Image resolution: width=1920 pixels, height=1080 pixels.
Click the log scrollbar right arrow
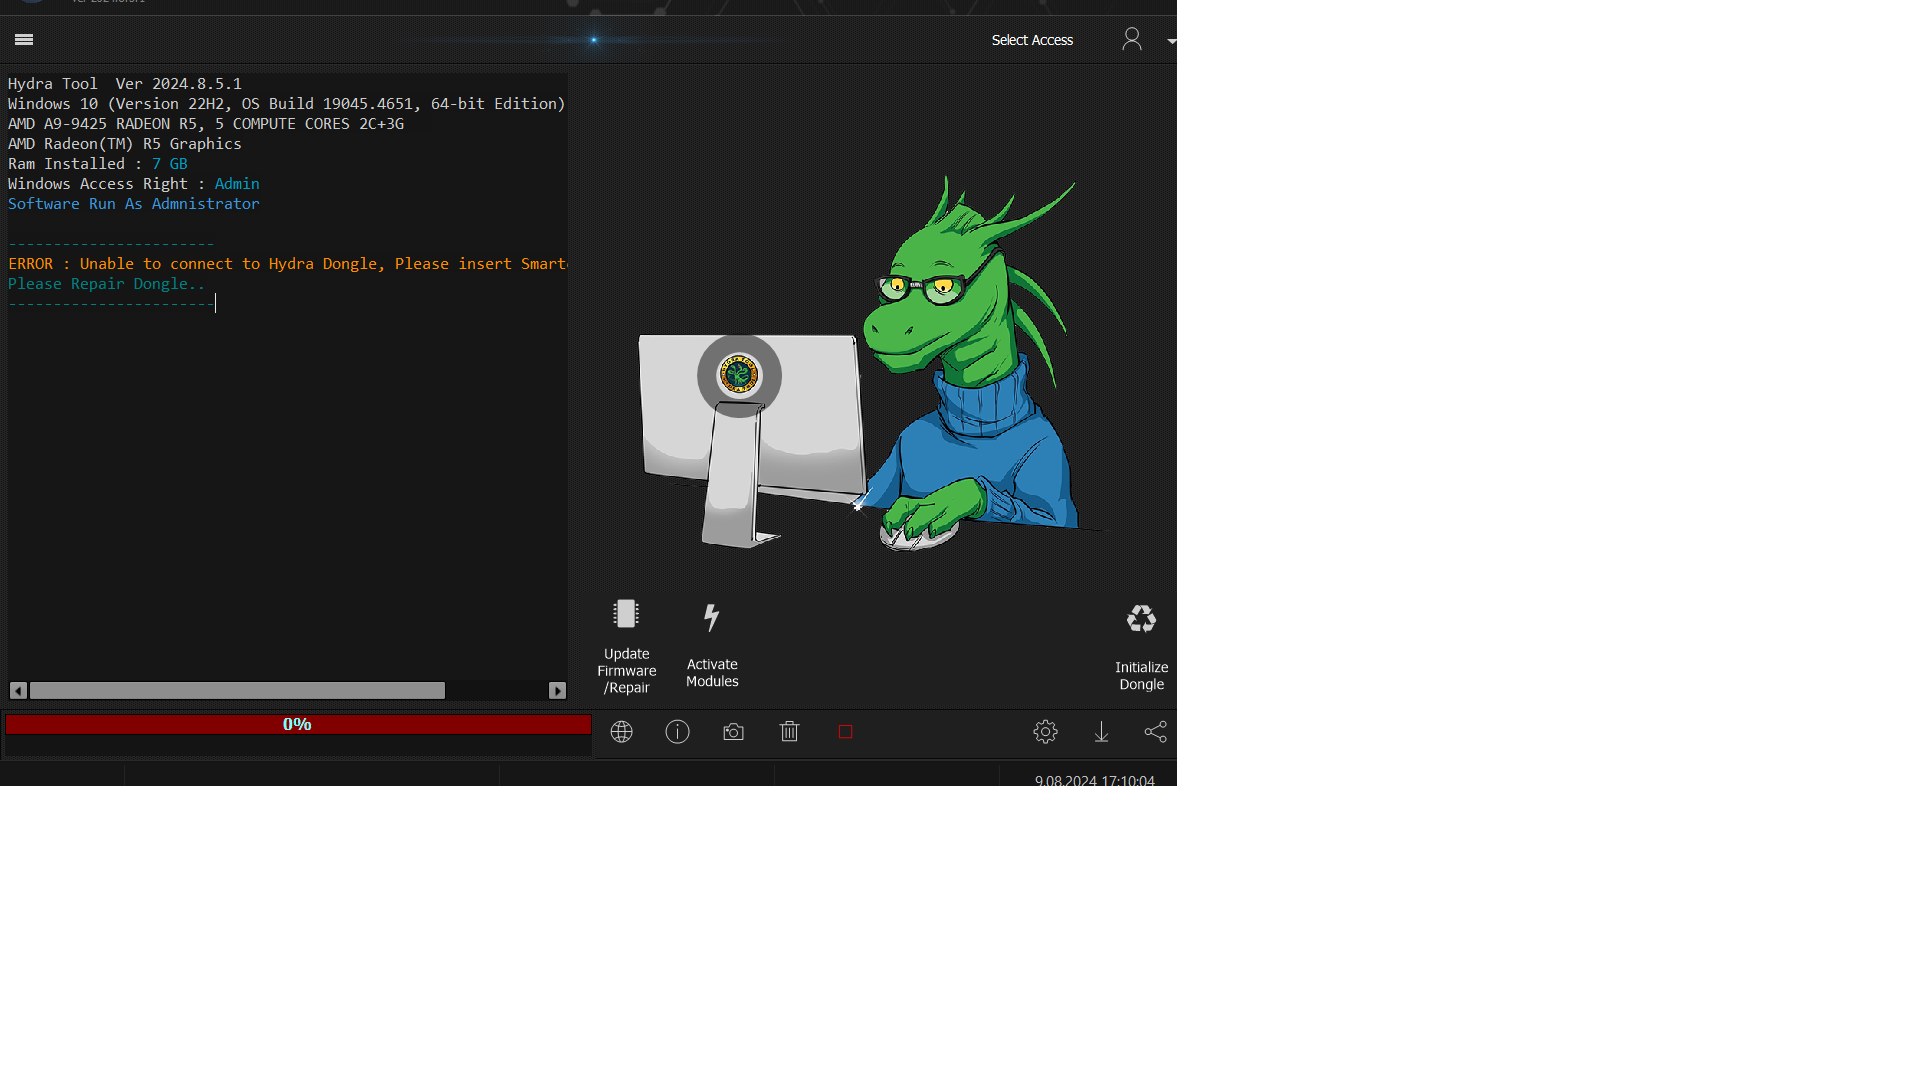(557, 691)
